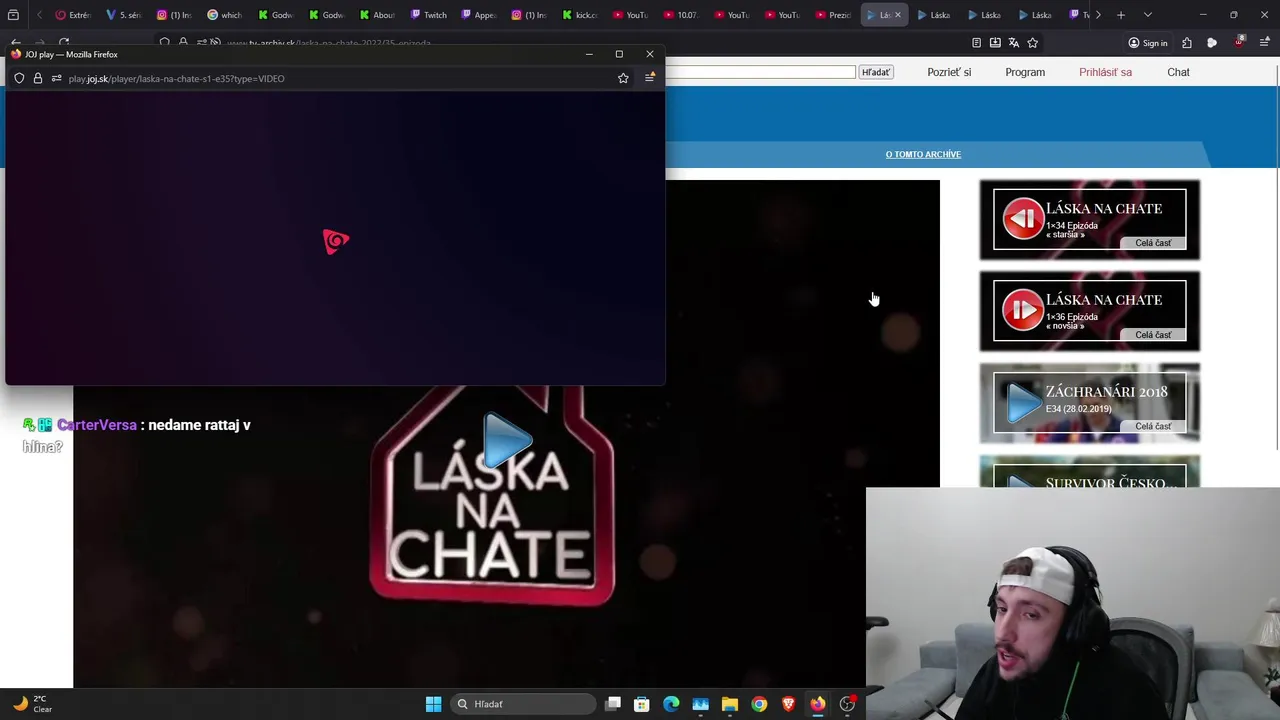This screenshot has width=1280, height=720.
Task: Launch Brave browser from taskbar
Action: click(788, 704)
